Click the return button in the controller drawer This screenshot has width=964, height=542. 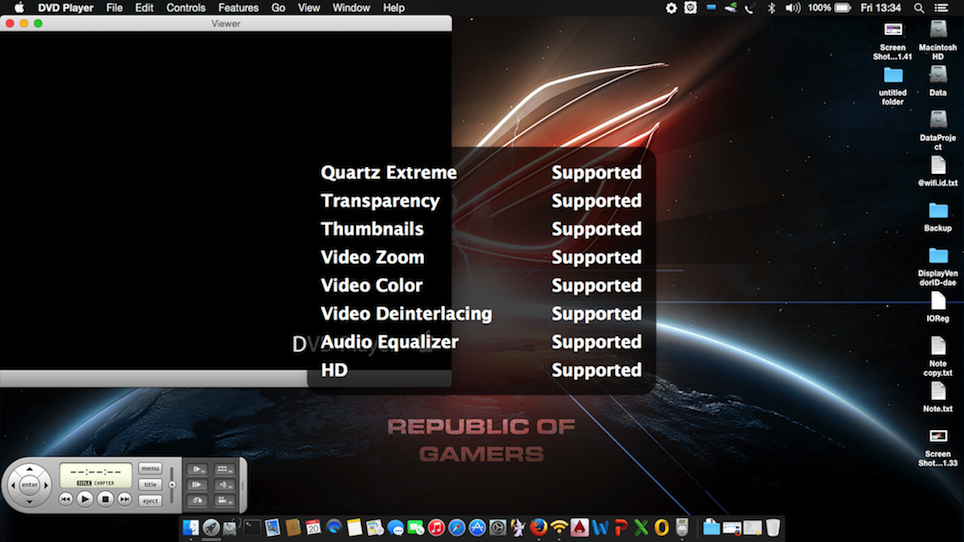coord(197,501)
